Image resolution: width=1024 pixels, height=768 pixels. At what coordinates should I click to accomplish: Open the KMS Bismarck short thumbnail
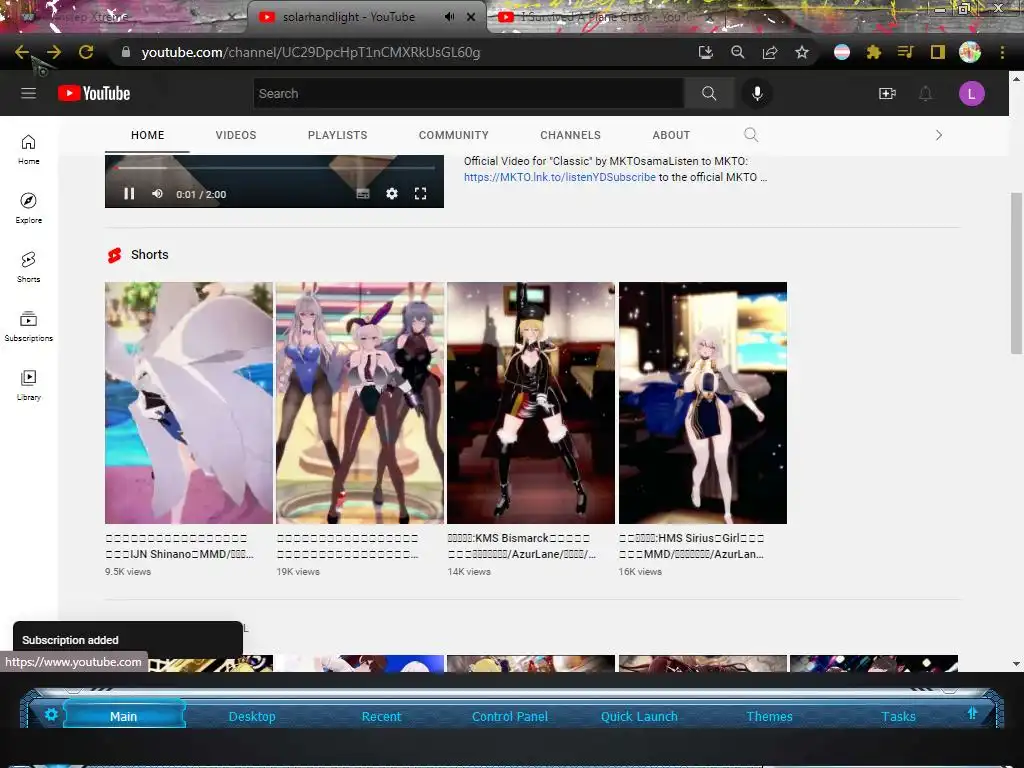pyautogui.click(x=531, y=402)
